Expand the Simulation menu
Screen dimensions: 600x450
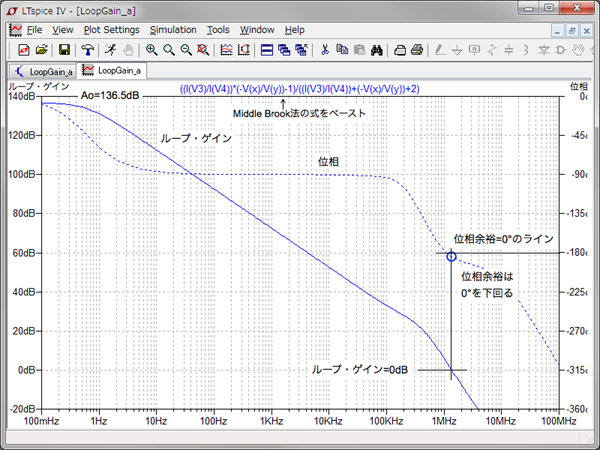[x=173, y=30]
